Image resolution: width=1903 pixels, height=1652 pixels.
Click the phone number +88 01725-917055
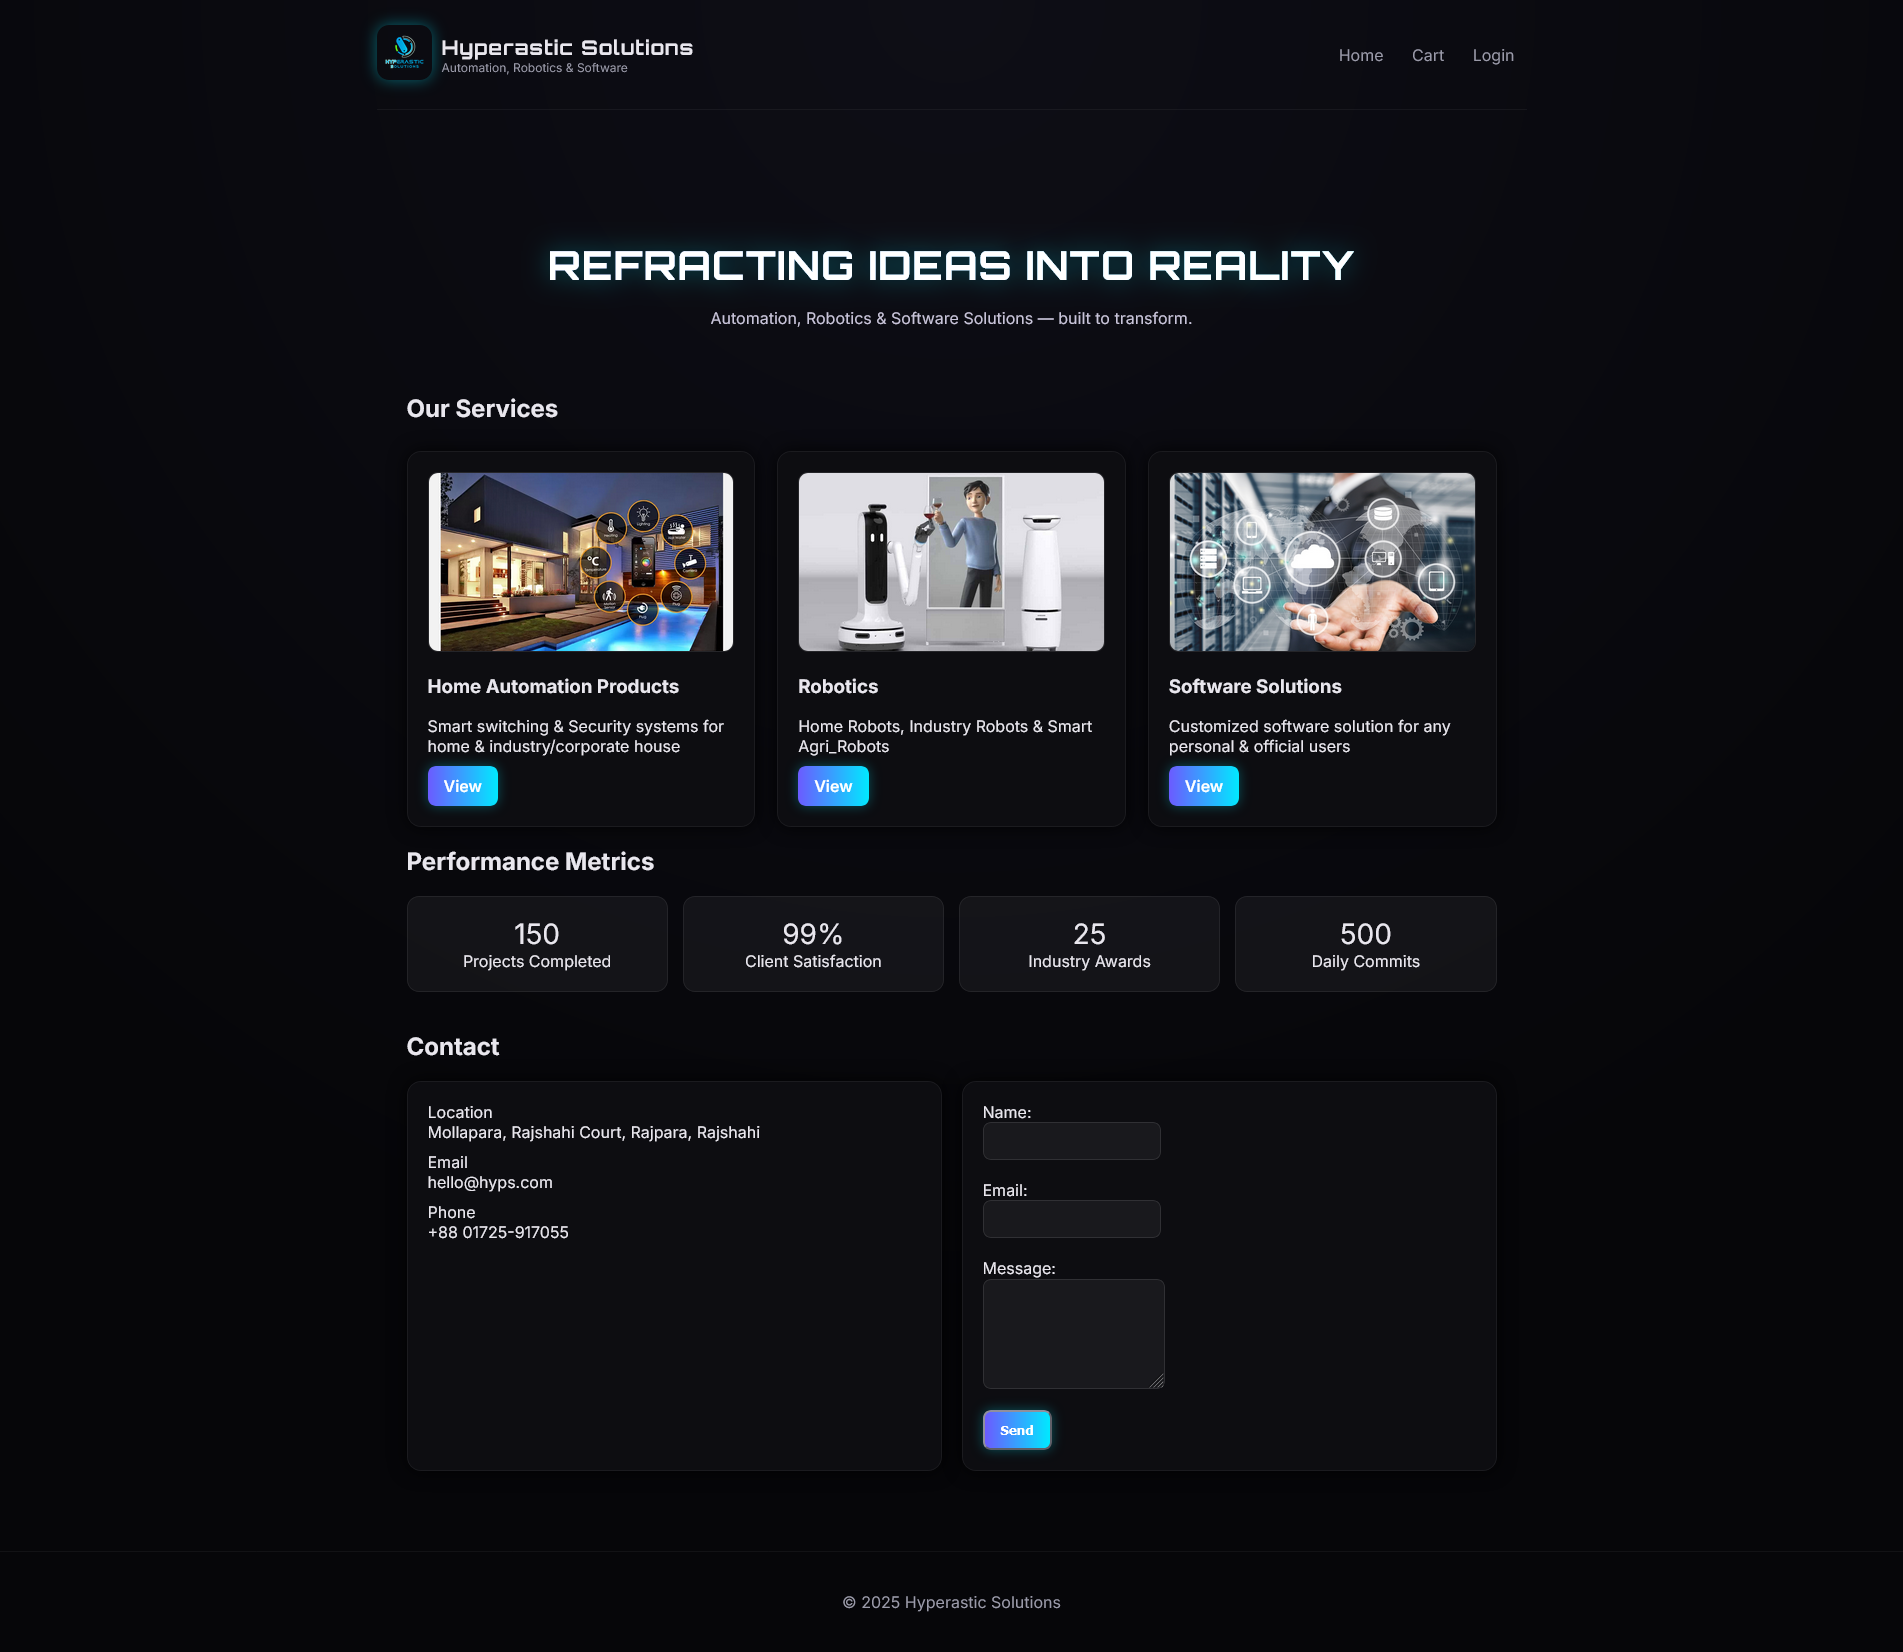tap(498, 1232)
